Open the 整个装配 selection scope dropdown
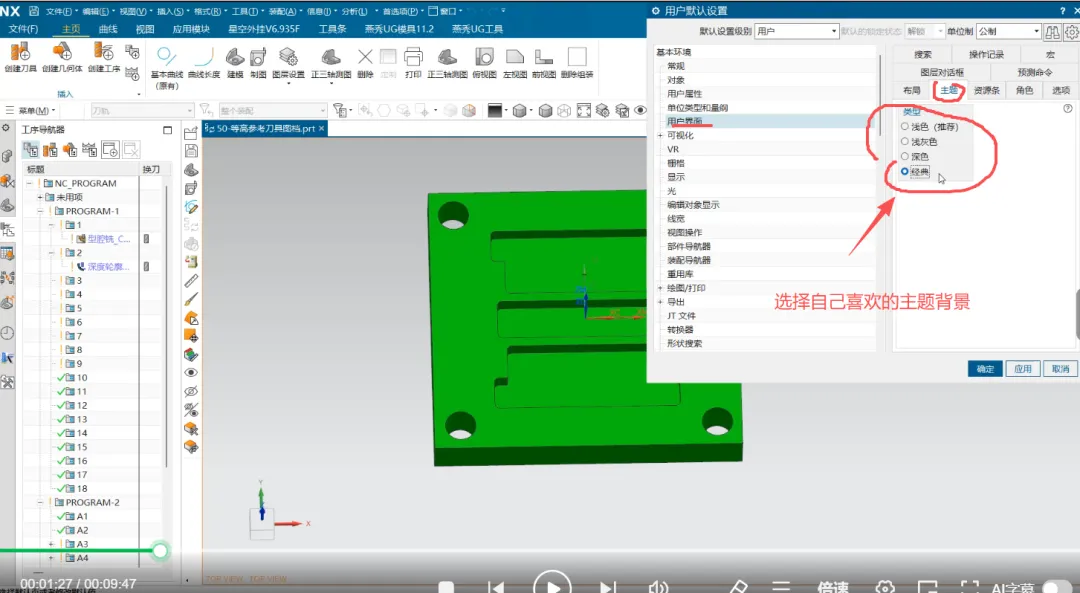Screen dimensions: 1080x593 (x=273, y=110)
